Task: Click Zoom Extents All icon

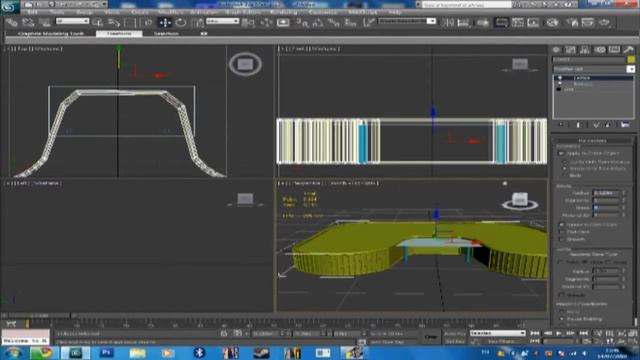Action: (633, 333)
